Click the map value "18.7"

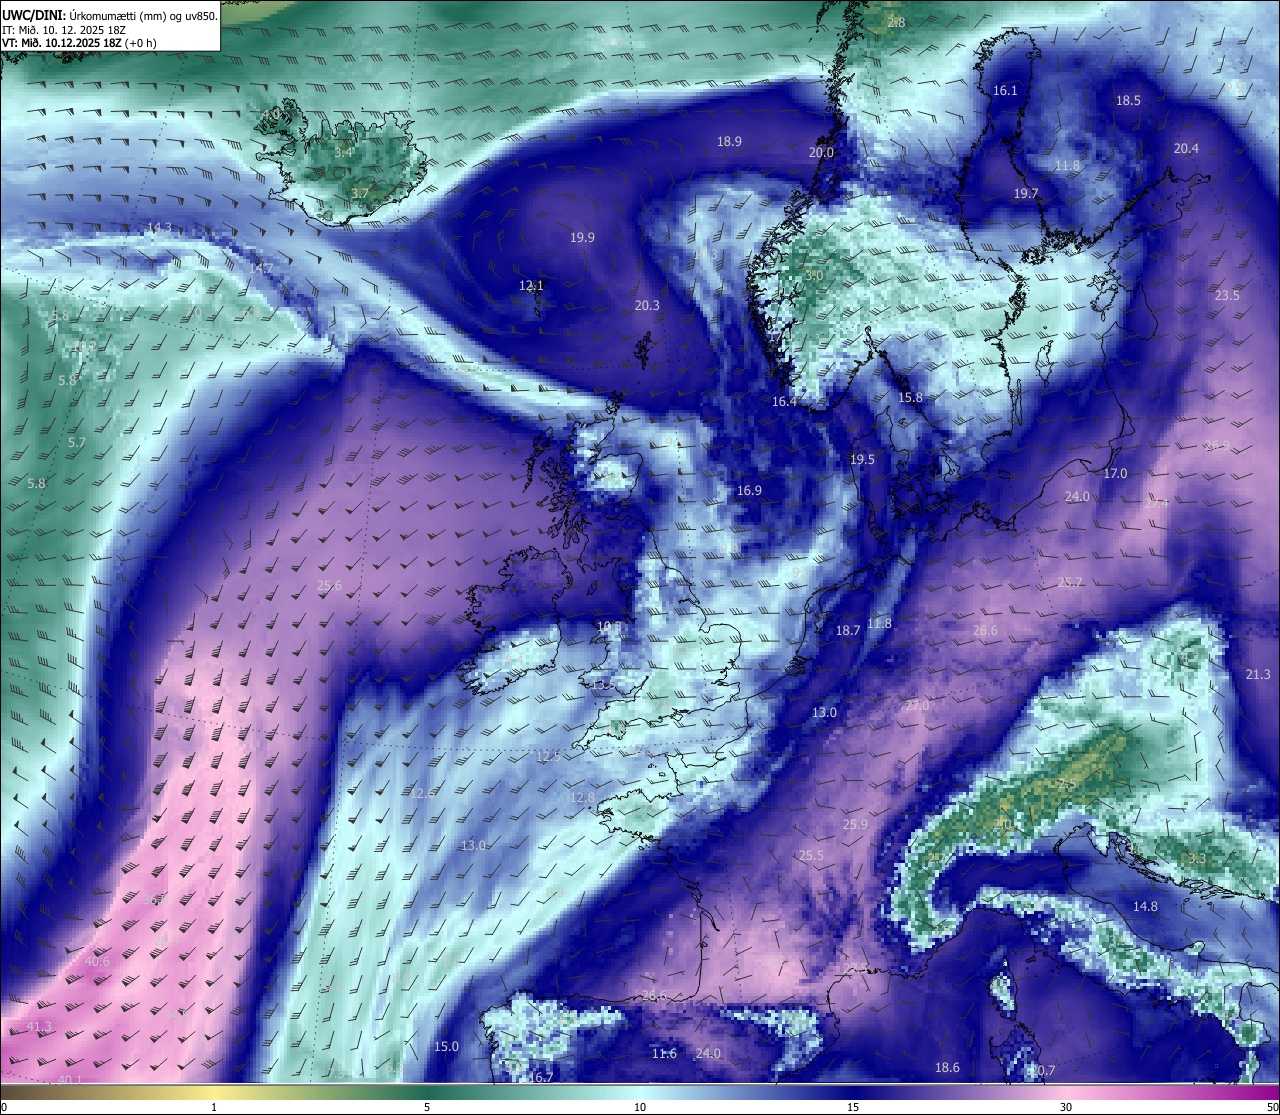click(x=848, y=631)
